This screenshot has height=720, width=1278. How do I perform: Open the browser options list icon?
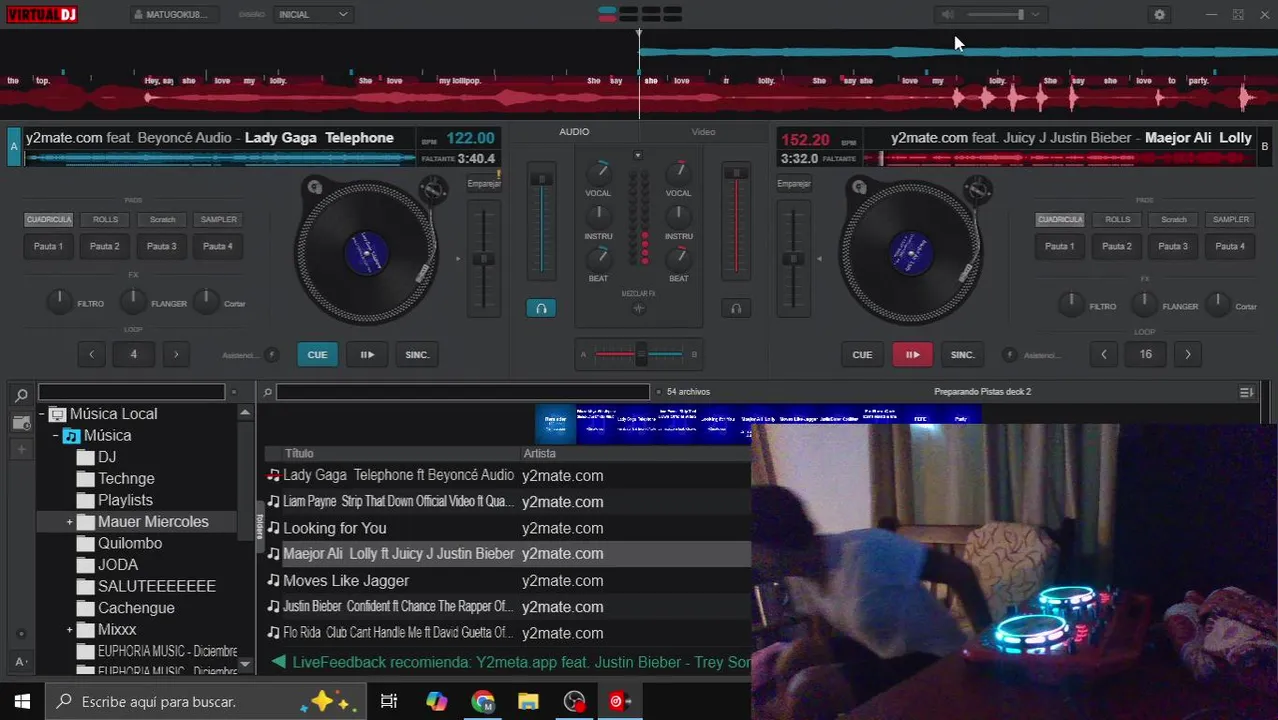click(1246, 392)
